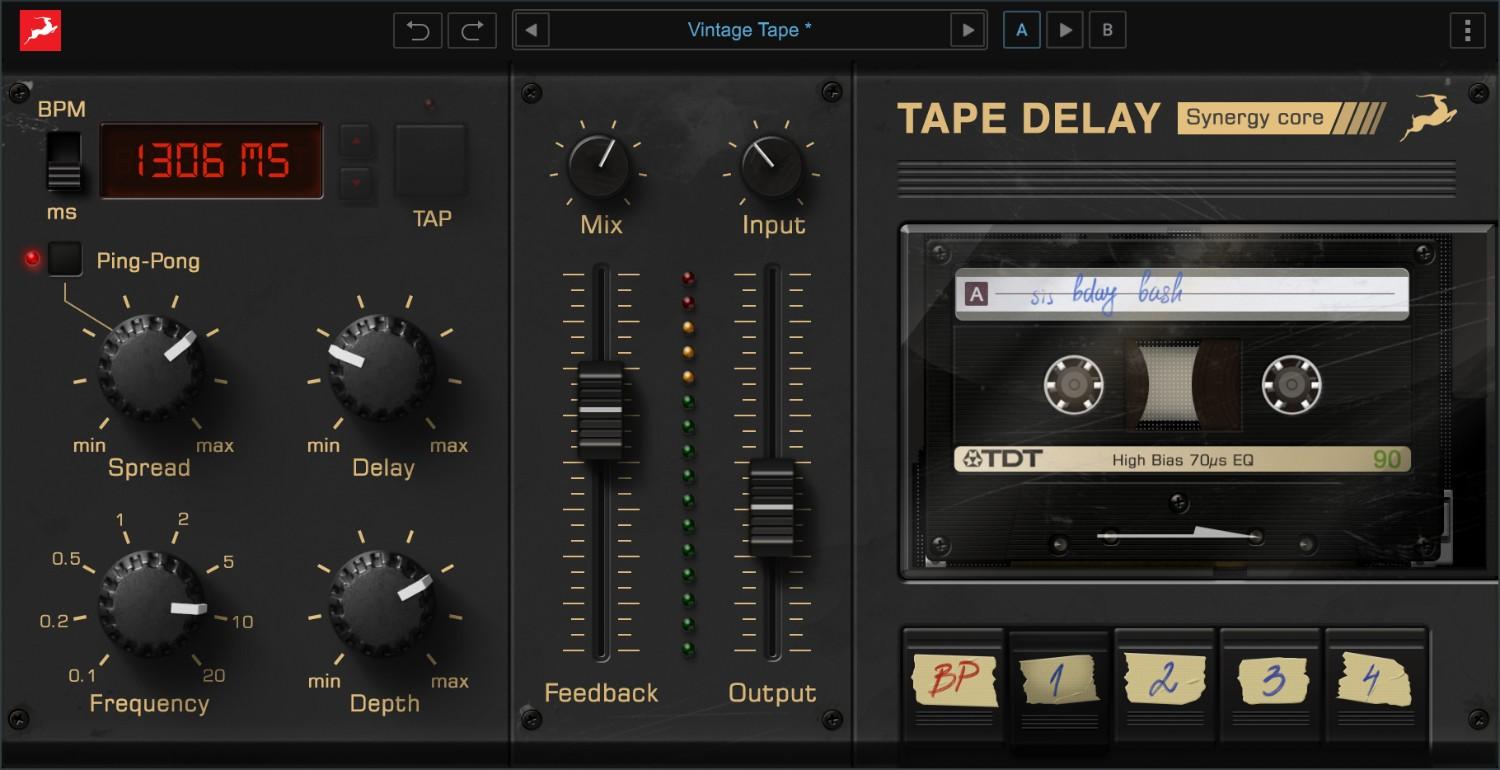Click the undo arrow button
Viewport: 1500px width, 770px height.
coord(418,30)
